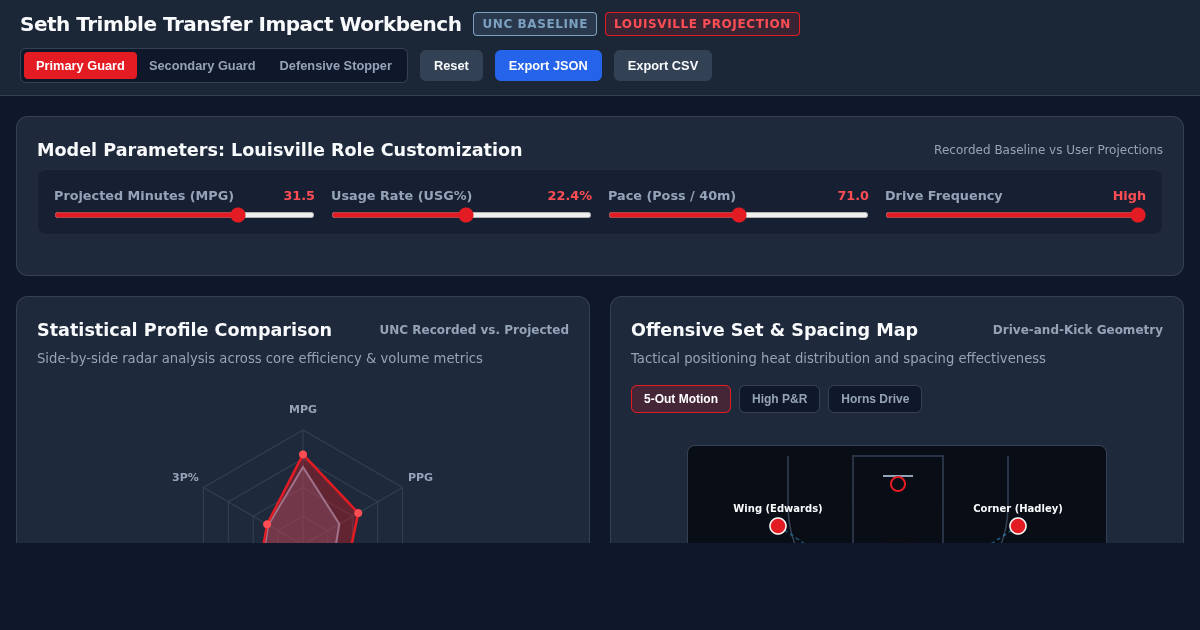
Task: Adjust the Projected Minutes slider handle
Action: (x=238, y=215)
